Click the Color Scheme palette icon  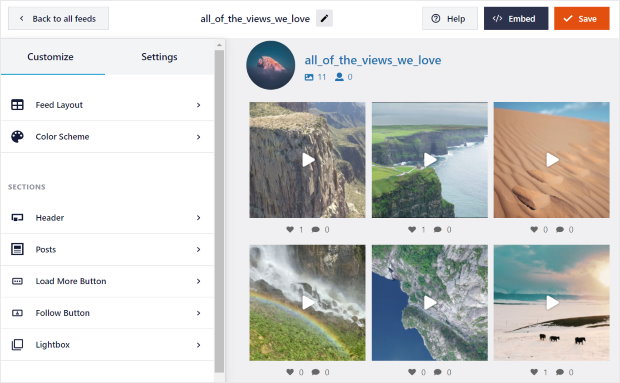(17, 137)
